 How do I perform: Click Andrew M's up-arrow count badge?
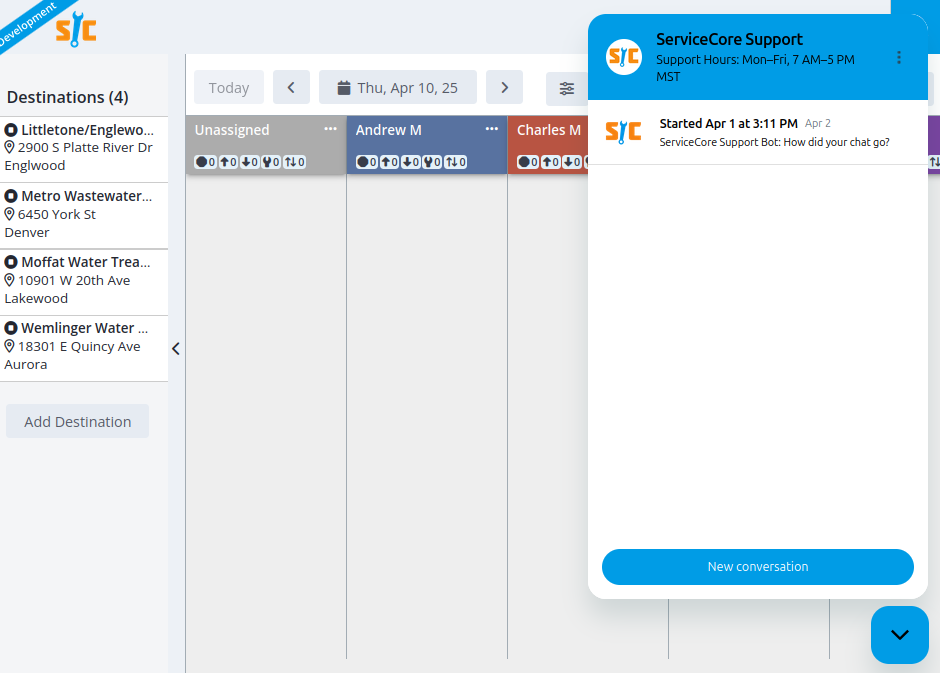click(x=389, y=162)
